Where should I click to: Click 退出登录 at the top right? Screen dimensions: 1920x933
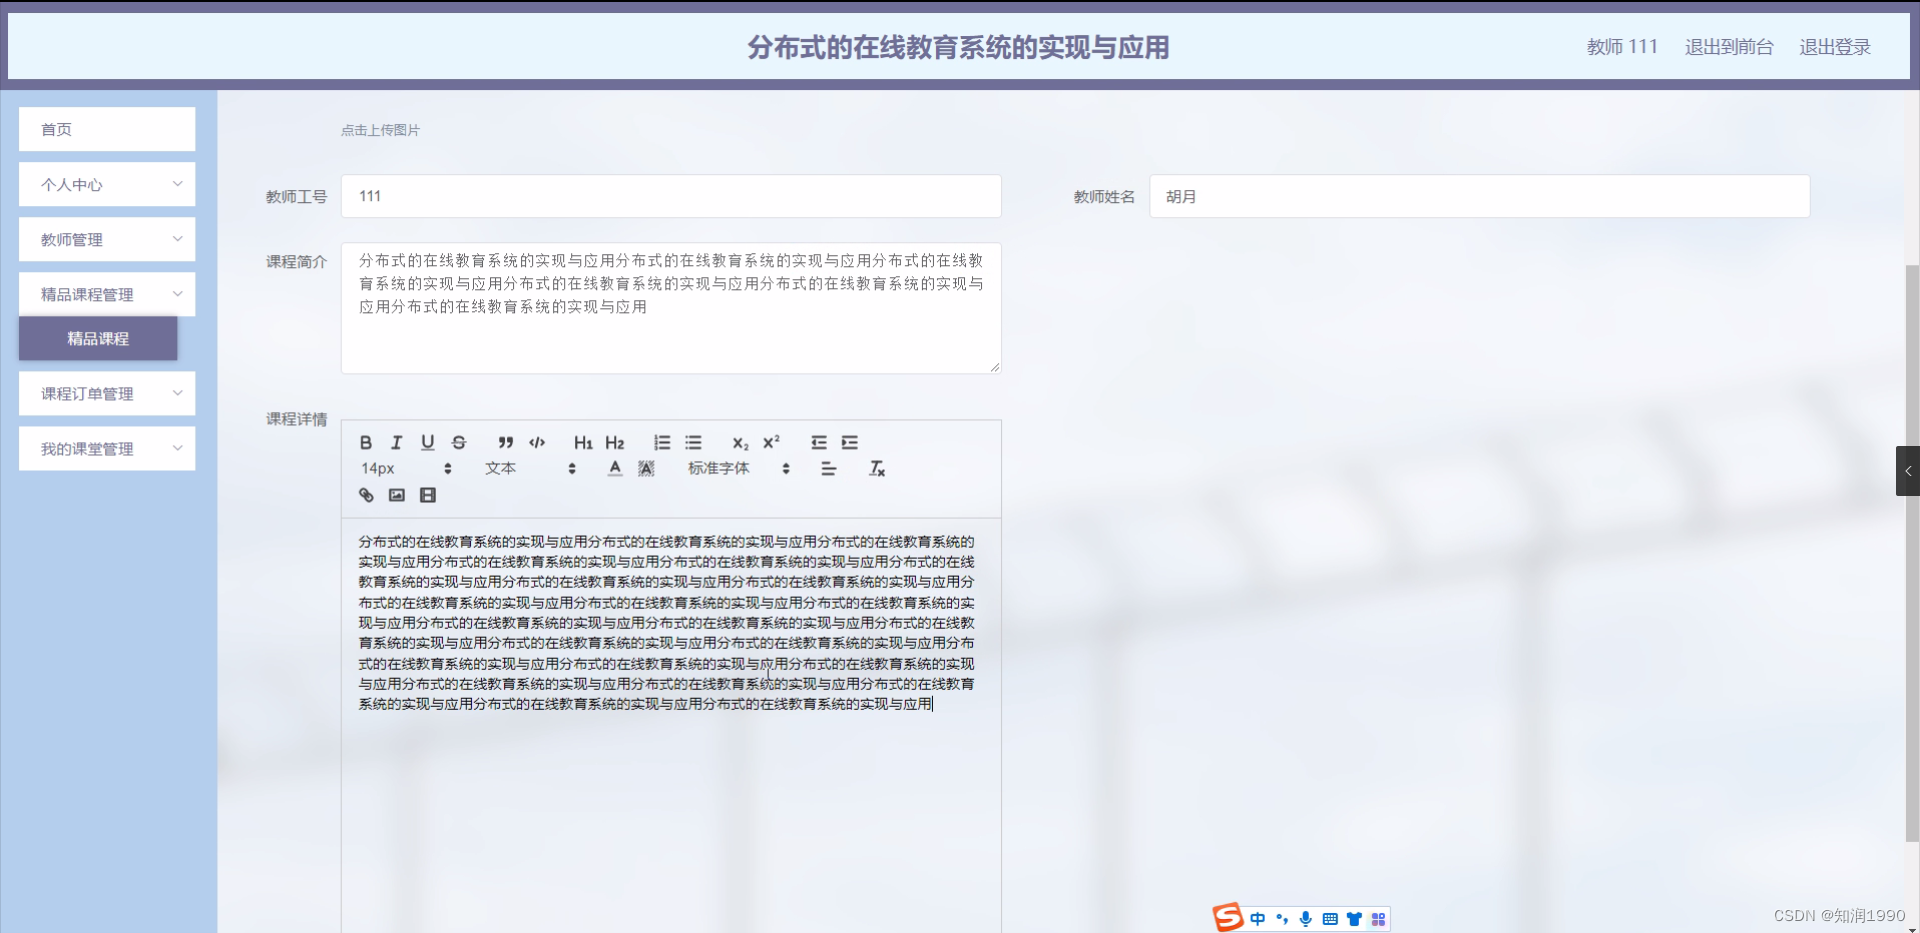(x=1835, y=46)
